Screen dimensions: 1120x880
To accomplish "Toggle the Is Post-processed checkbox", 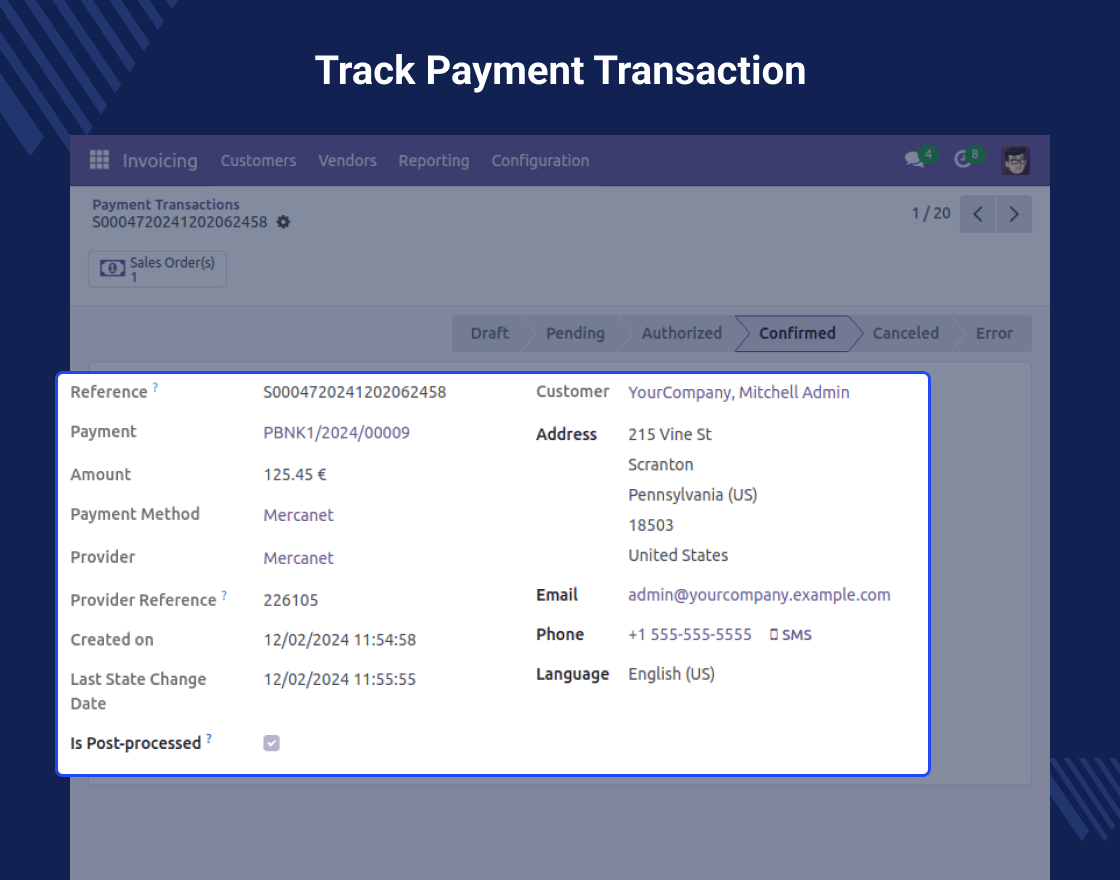I will [x=271, y=743].
